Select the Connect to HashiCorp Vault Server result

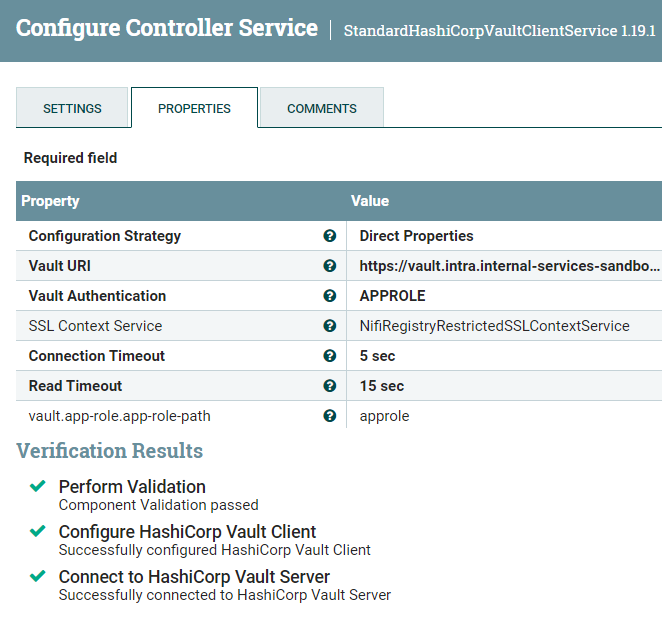tap(225, 585)
